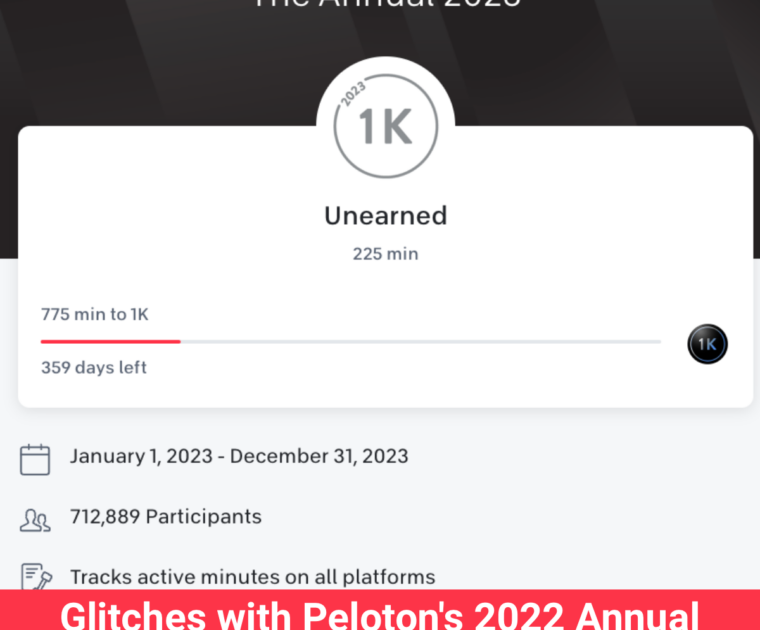
Task: Open the Glitches with Peloton's 2022 Annual banner
Action: [380, 612]
